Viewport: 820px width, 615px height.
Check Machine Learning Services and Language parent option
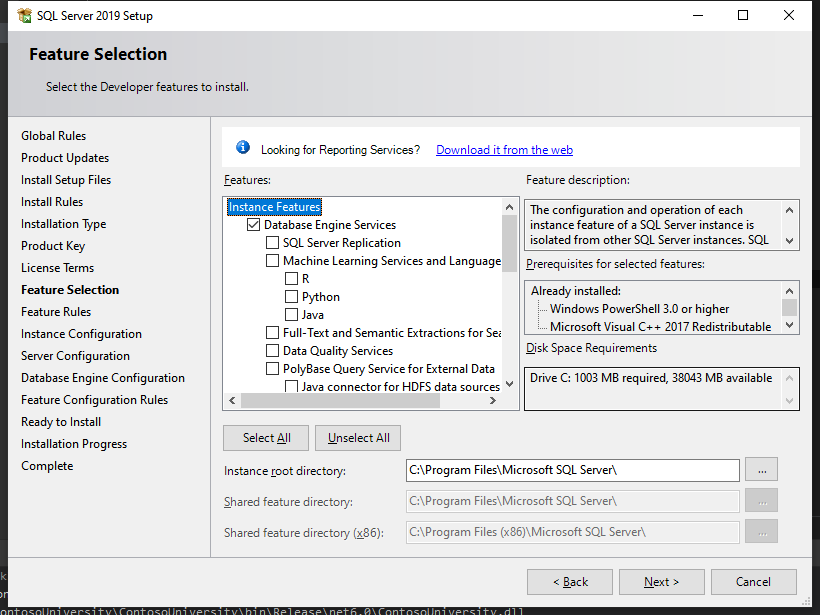272,261
